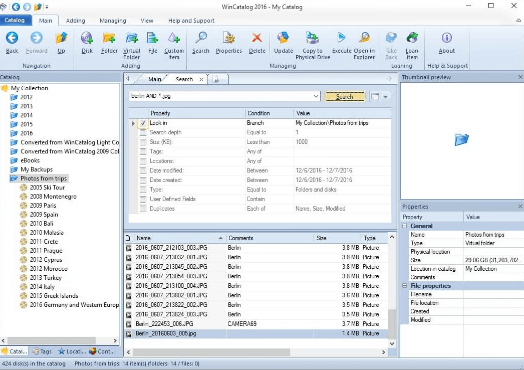The image size is (524, 370).
Task: Click the Take Back loaning icon
Action: point(391,45)
